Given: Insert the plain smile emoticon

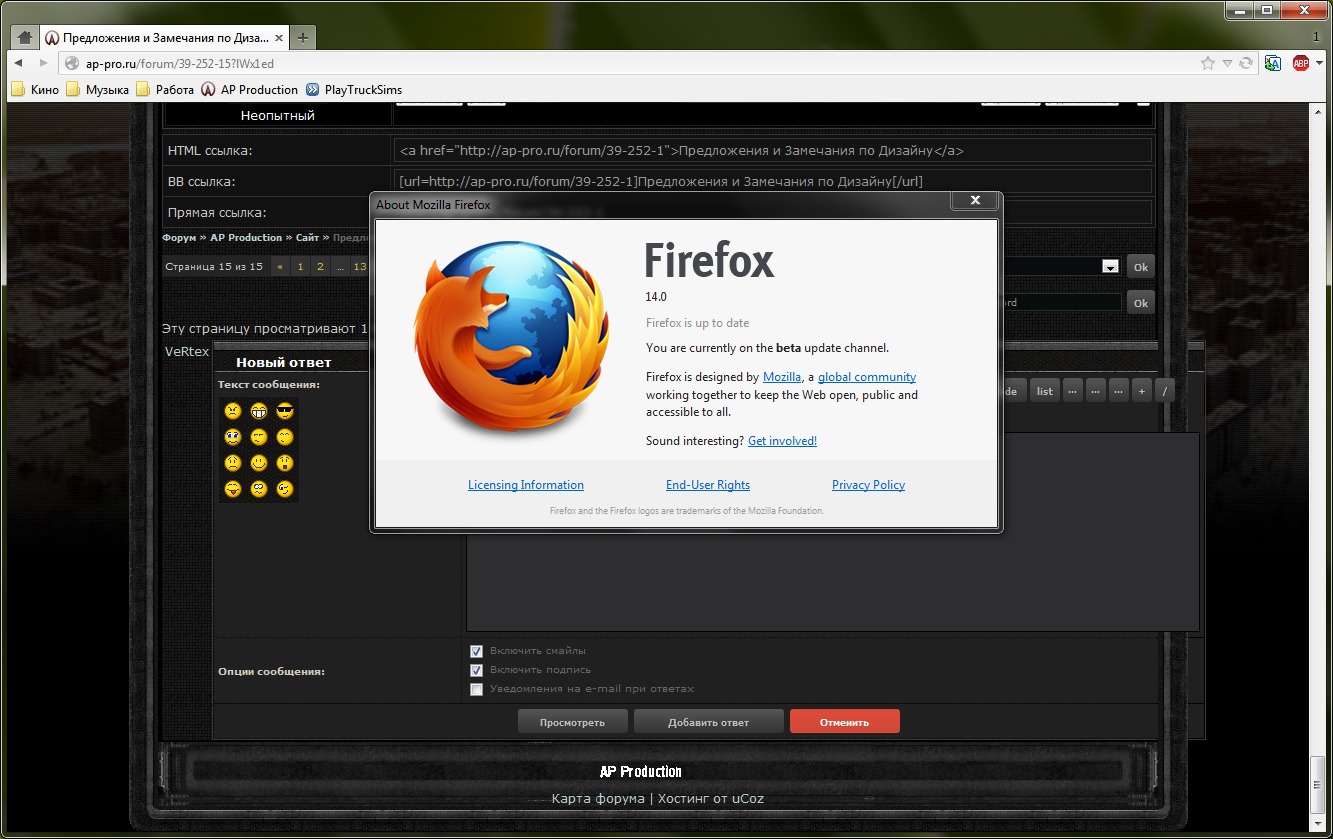Looking at the screenshot, I should pyautogui.click(x=259, y=463).
